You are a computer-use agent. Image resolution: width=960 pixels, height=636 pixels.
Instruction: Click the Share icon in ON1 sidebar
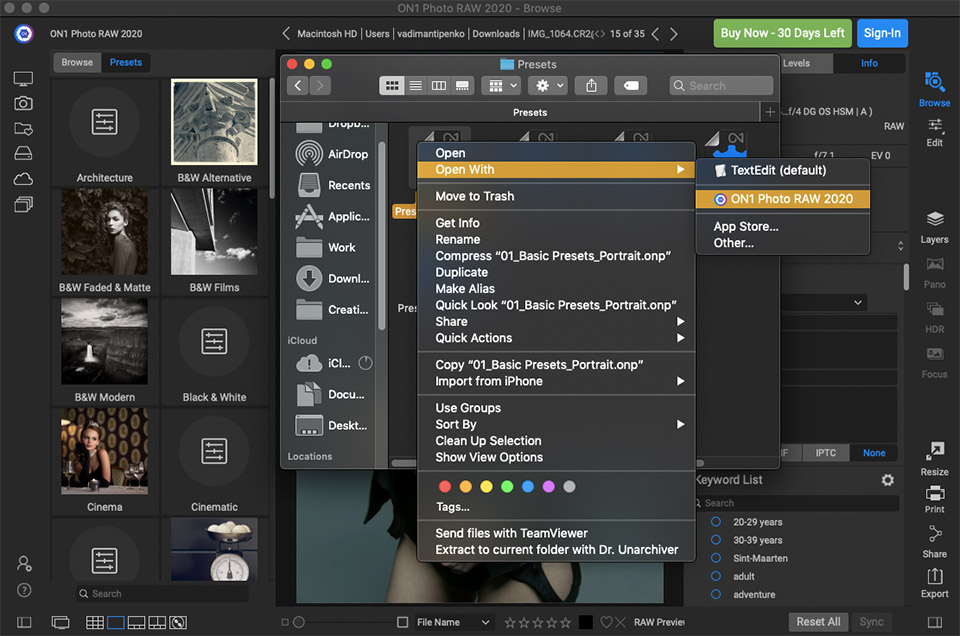(934, 534)
